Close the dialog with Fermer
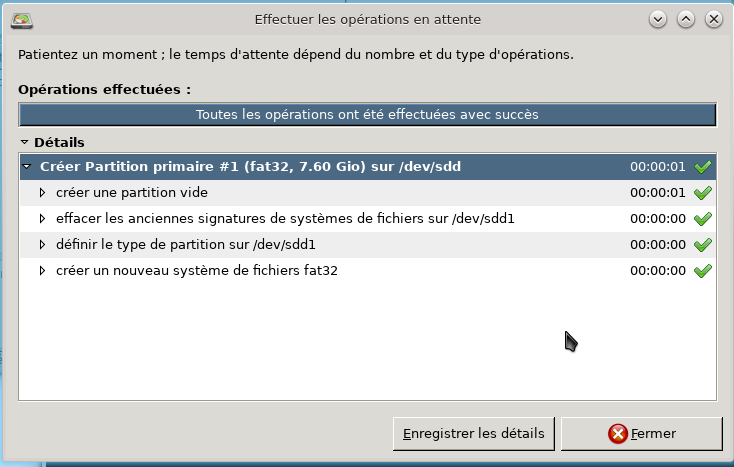Image resolution: width=734 pixels, height=467 pixels. [x=641, y=434]
